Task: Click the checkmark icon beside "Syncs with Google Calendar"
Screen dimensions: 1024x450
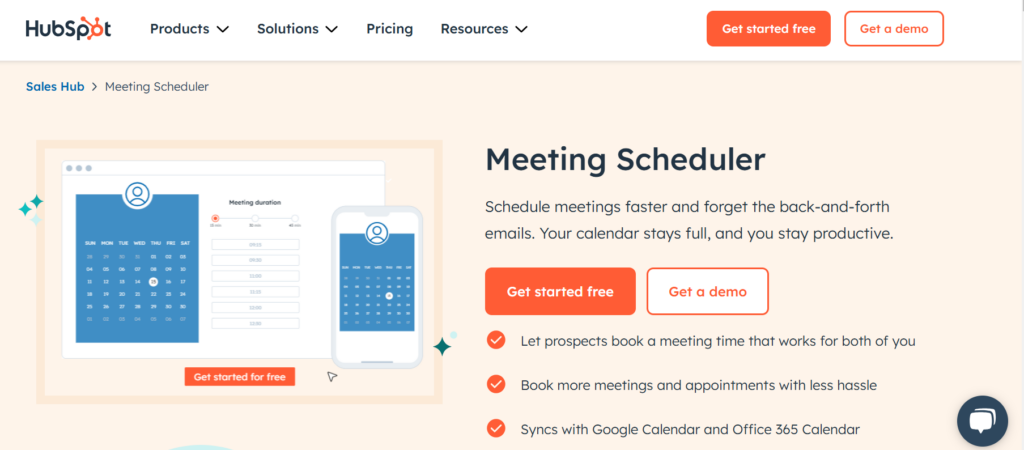Action: 496,429
